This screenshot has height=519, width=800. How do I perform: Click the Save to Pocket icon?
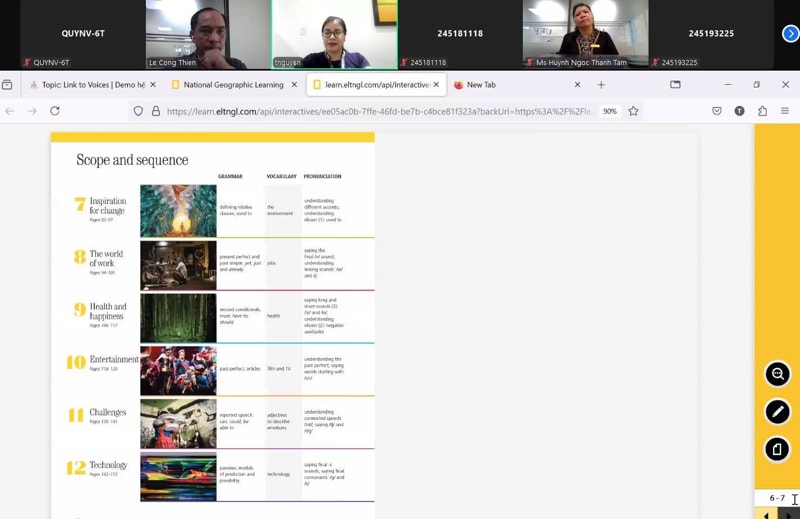pos(716,111)
